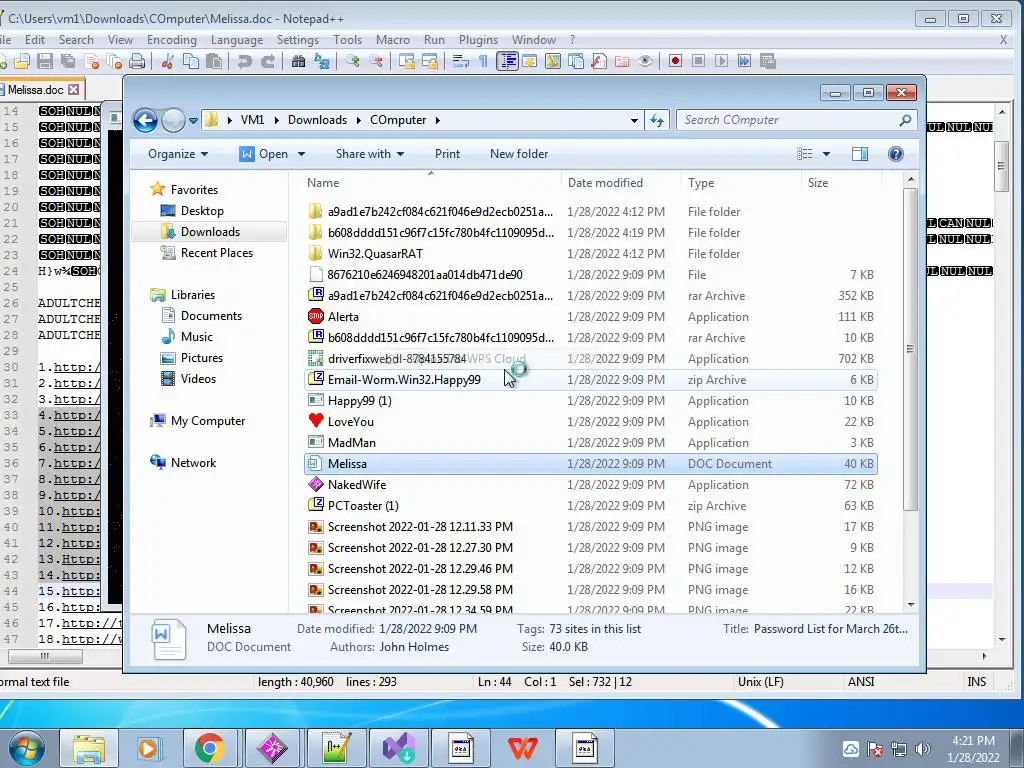Sort by the Size column header
The width and height of the screenshot is (1024, 768).
coord(840,183)
